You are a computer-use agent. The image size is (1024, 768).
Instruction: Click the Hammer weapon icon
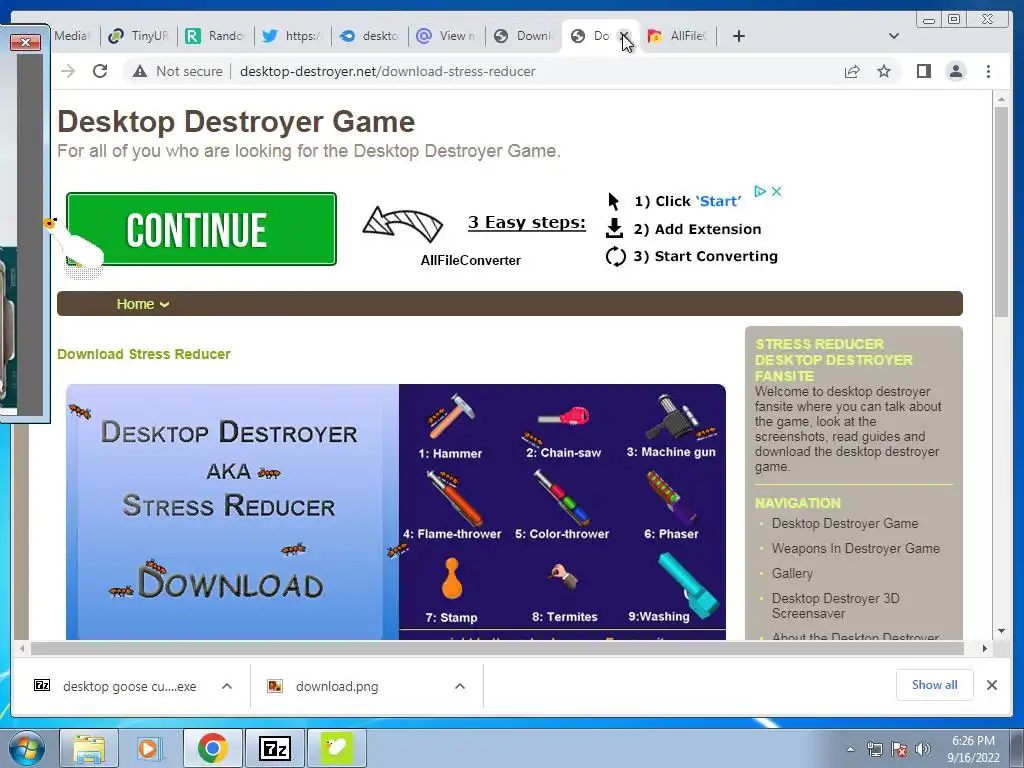450,417
